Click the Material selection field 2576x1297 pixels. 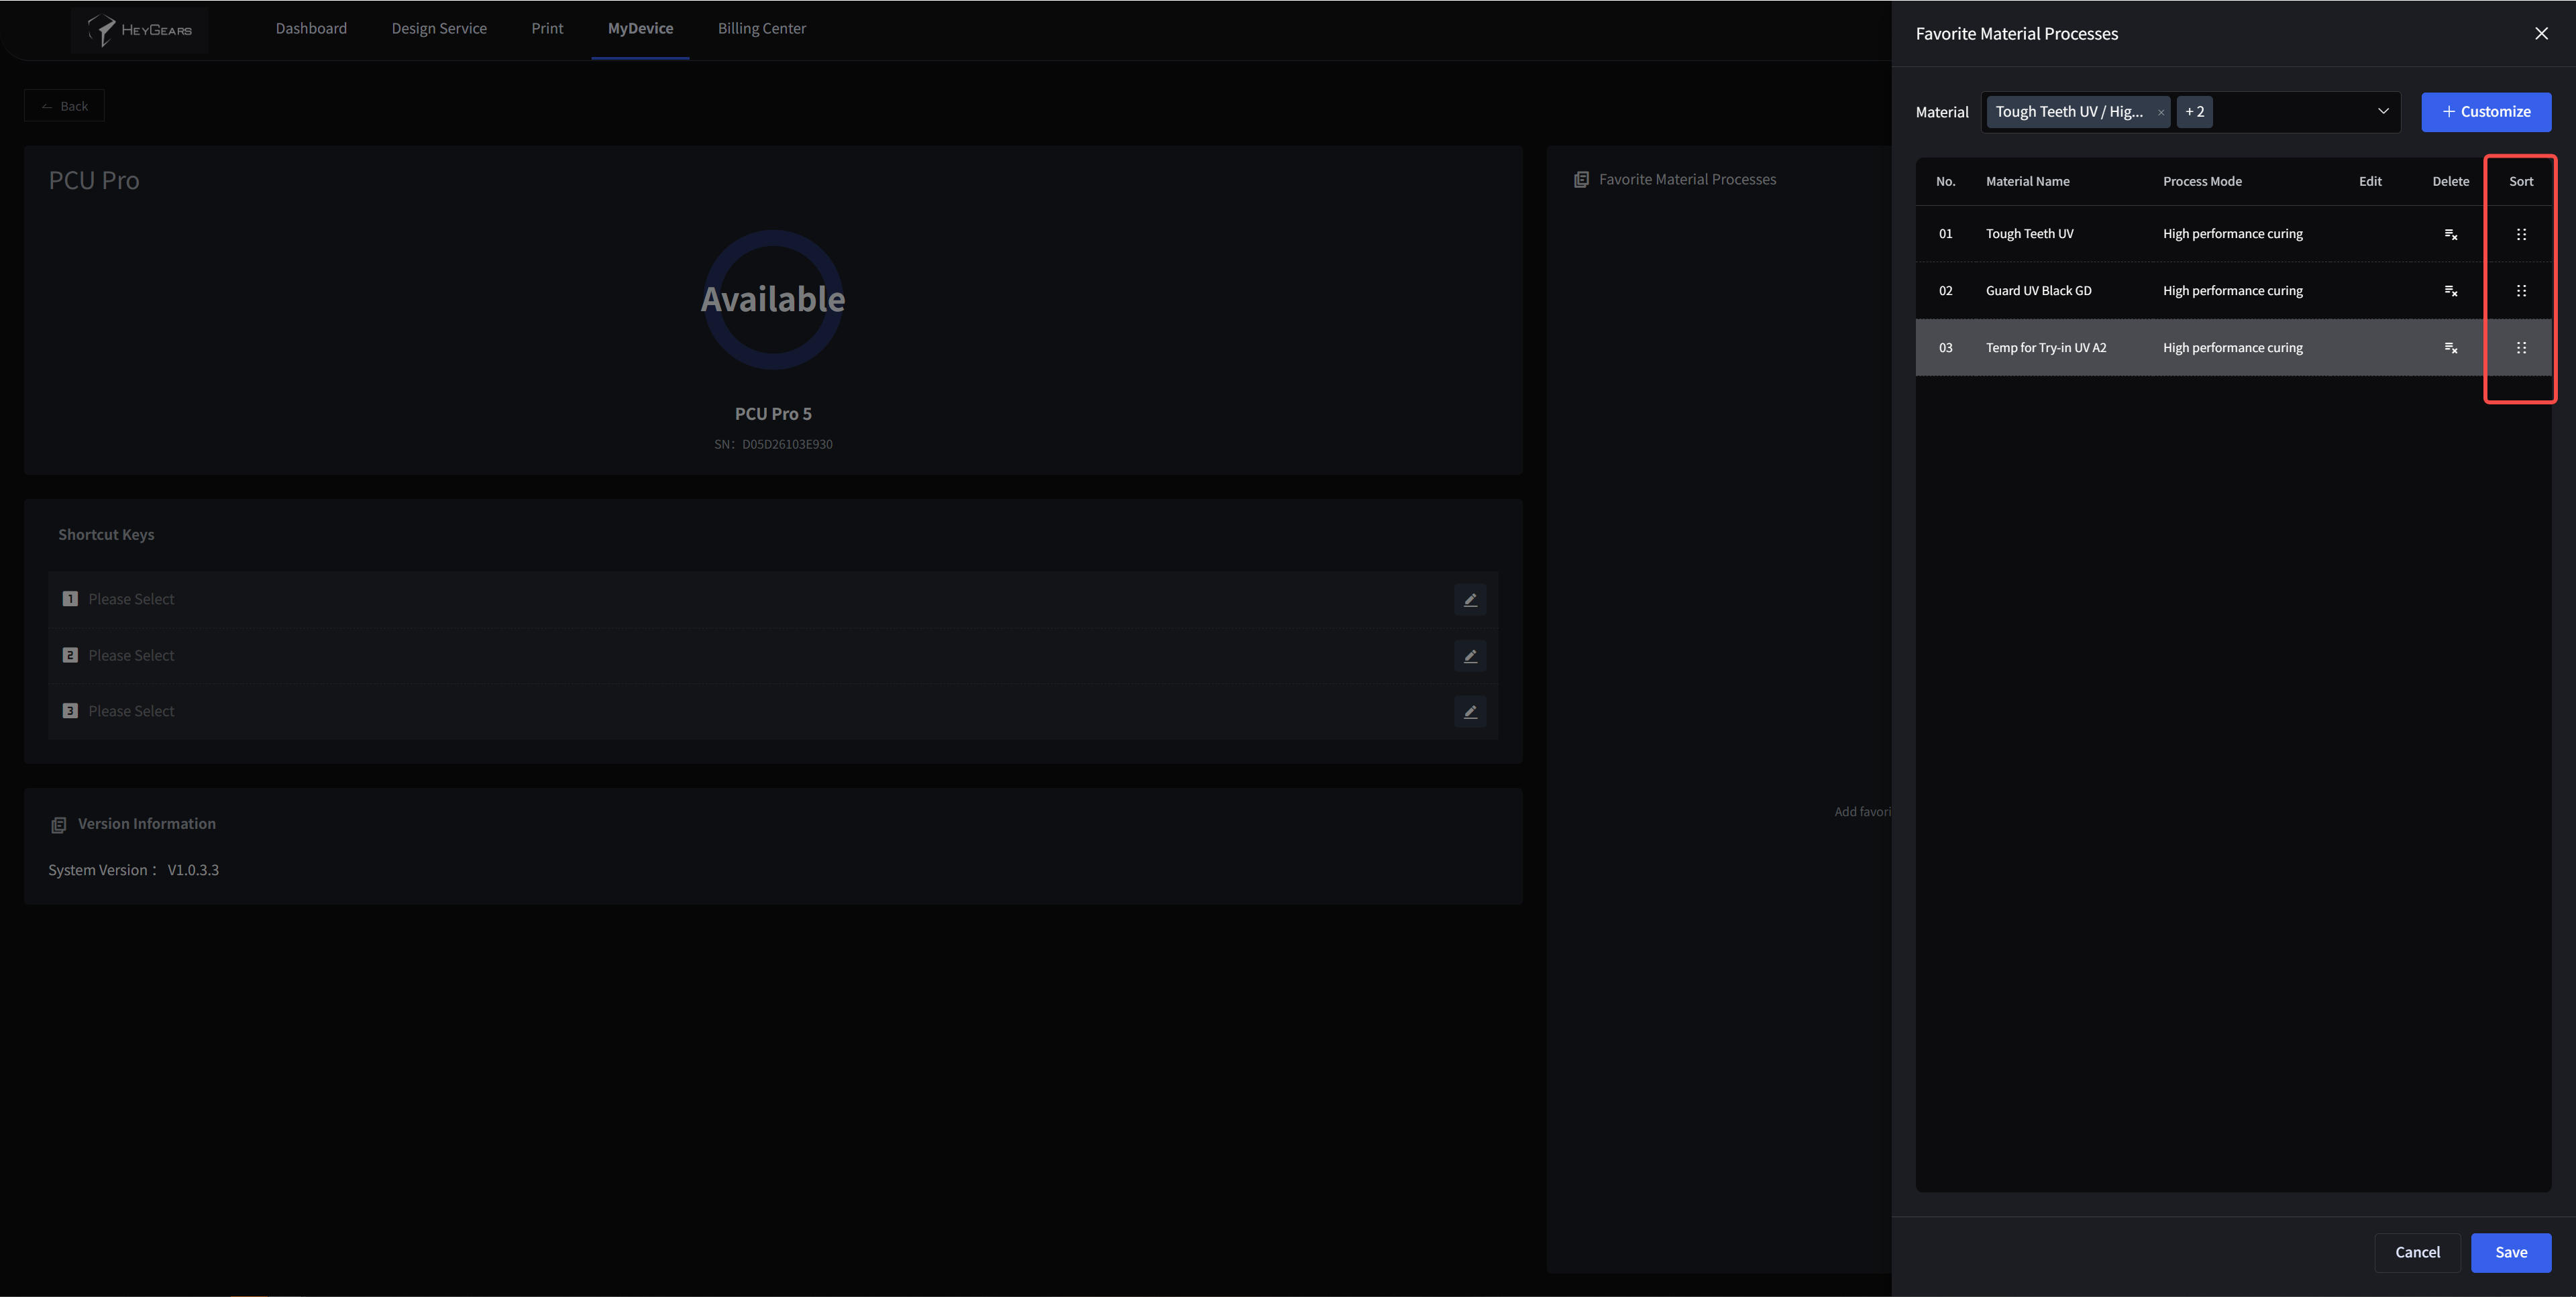[x=2191, y=112]
